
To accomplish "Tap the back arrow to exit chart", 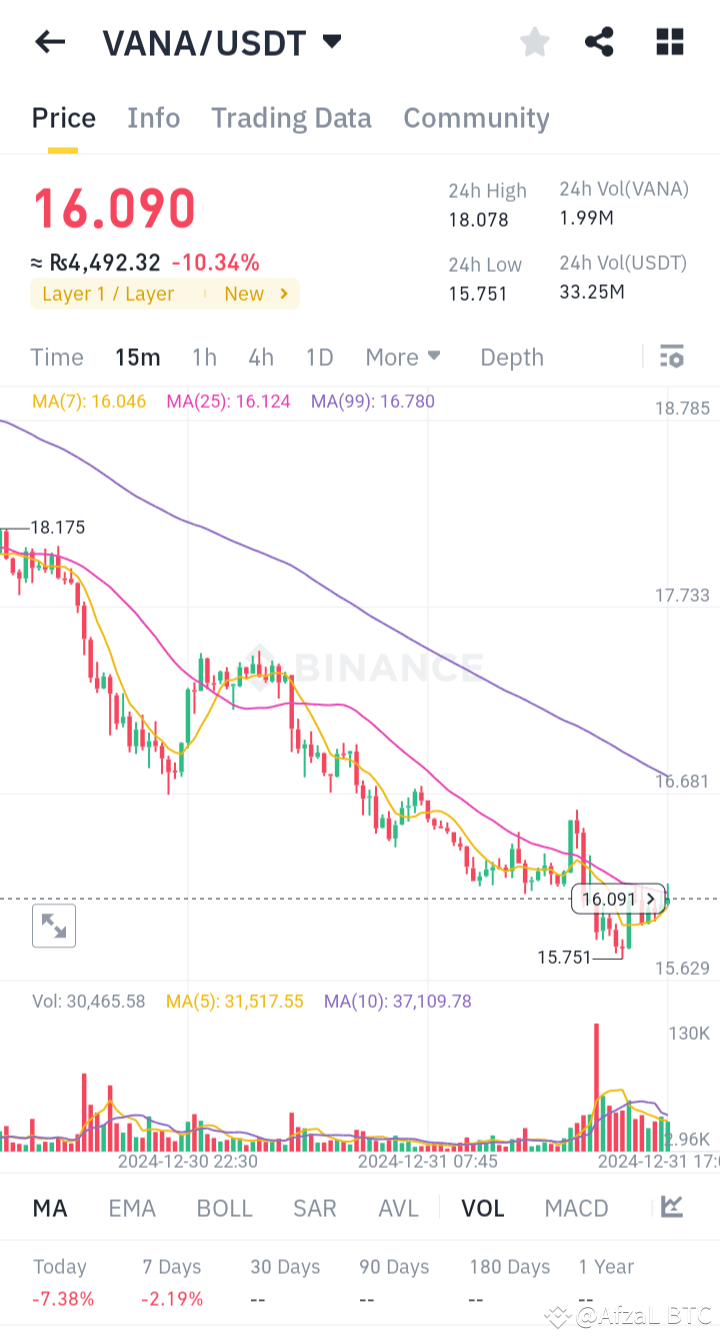I will click(50, 42).
